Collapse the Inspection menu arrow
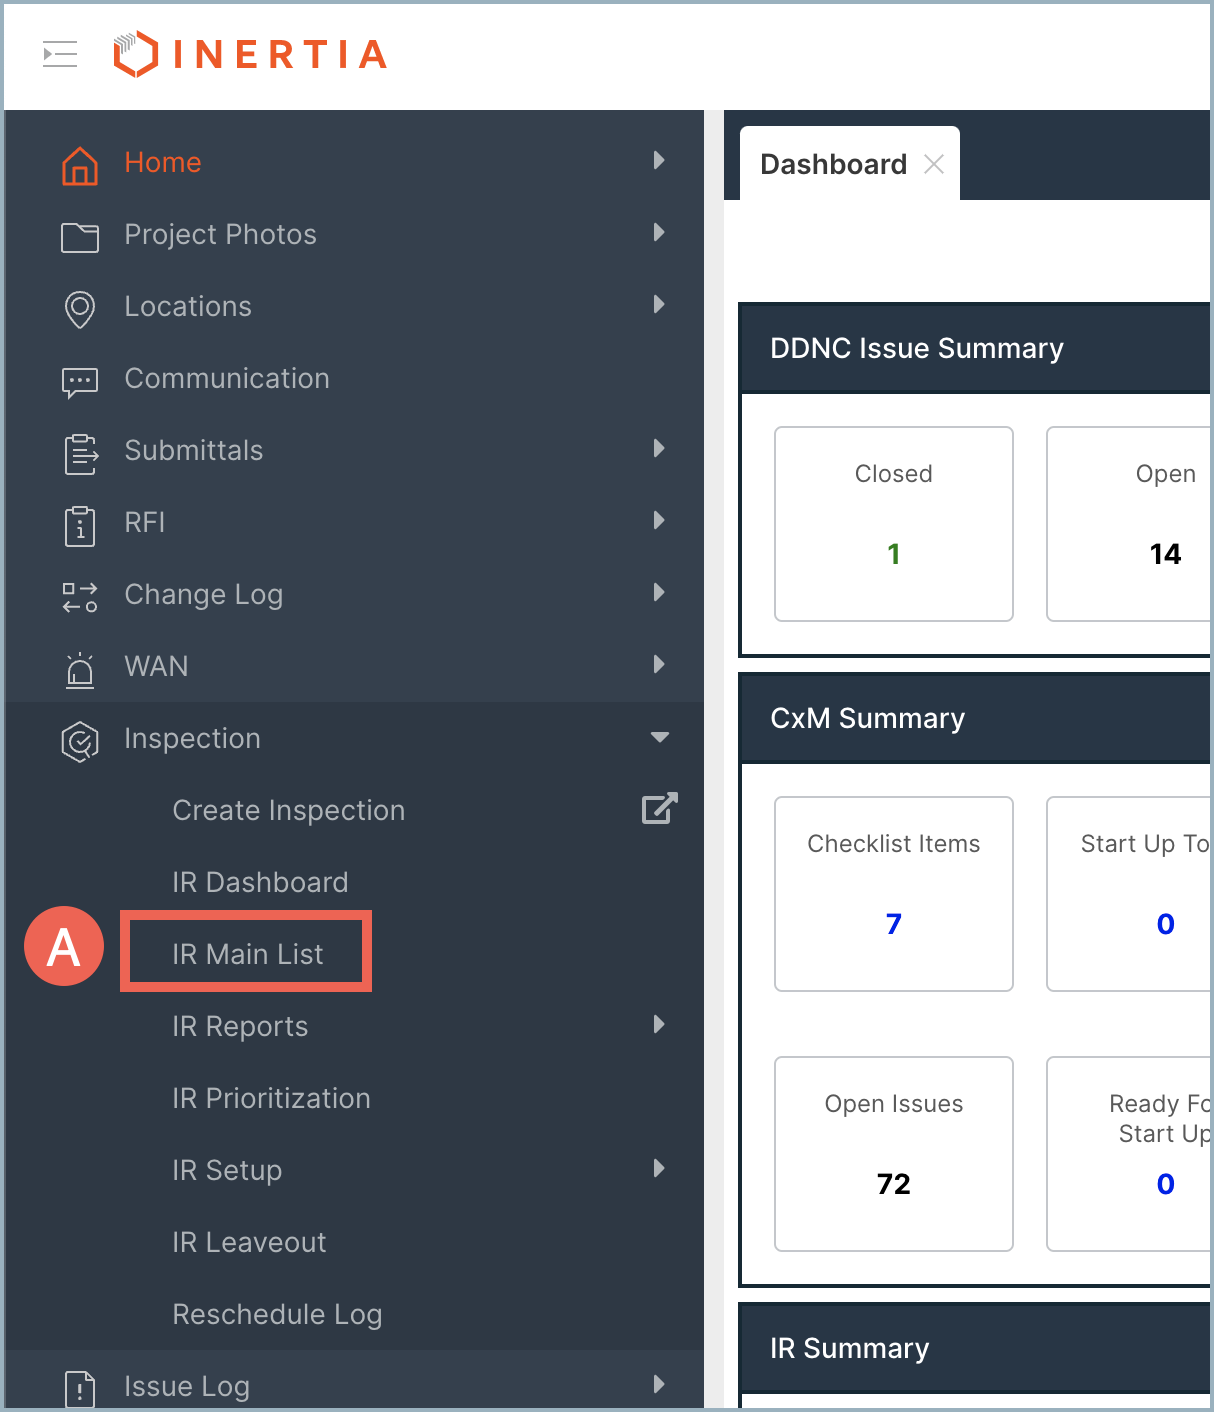 [x=659, y=737]
